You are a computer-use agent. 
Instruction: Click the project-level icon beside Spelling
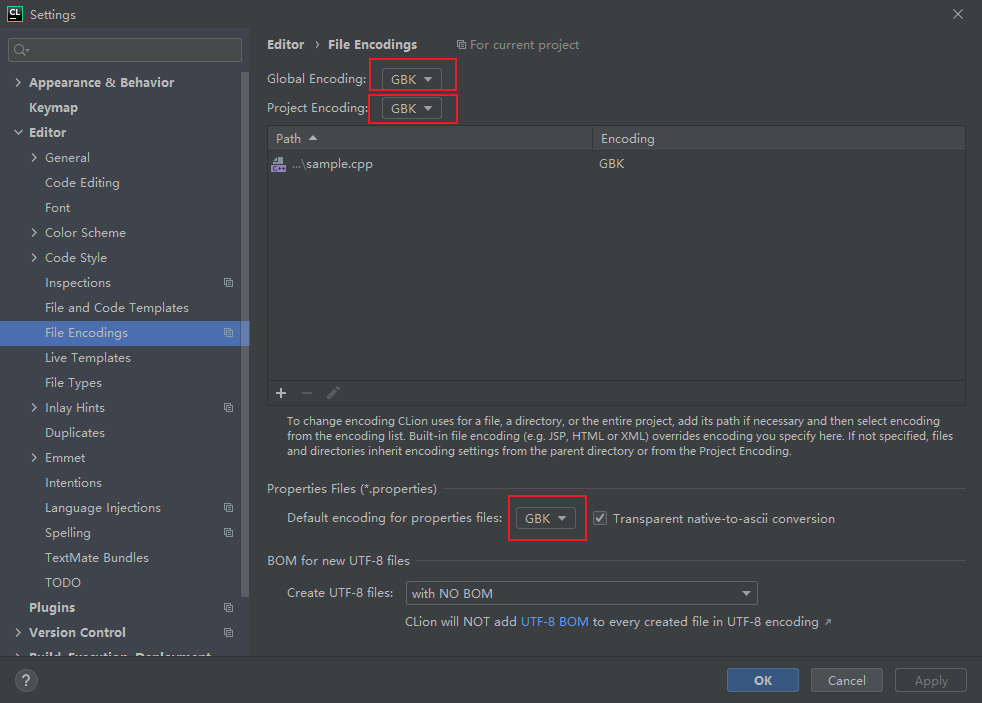click(x=229, y=533)
